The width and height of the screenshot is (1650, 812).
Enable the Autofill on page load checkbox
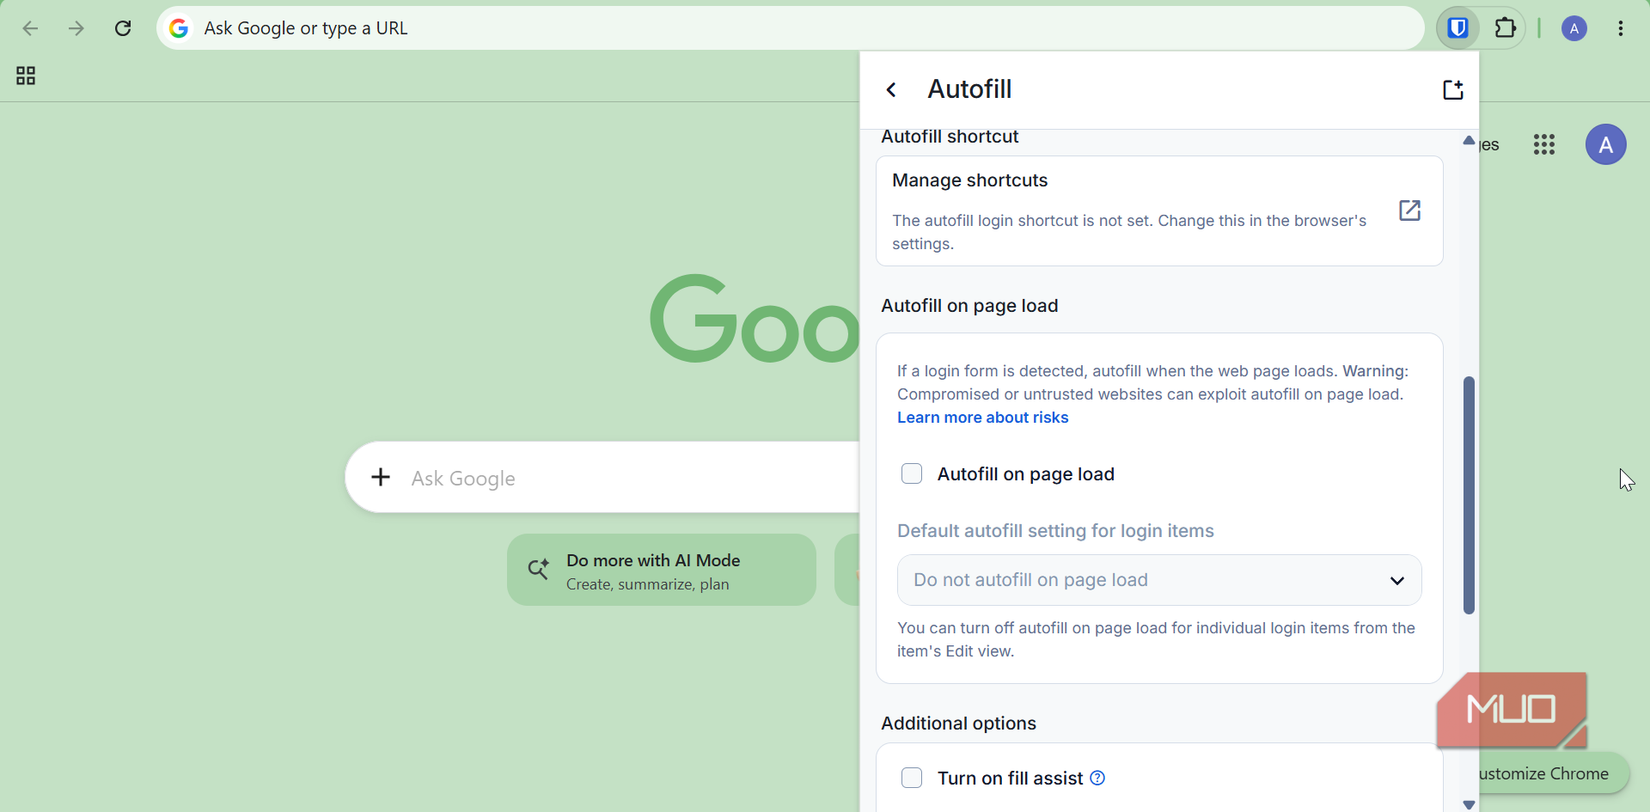click(x=912, y=474)
